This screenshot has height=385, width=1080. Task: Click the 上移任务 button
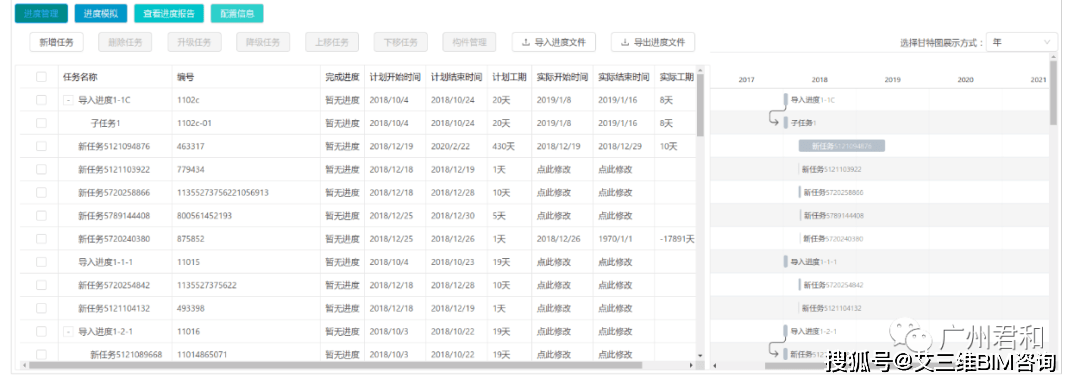pos(332,42)
